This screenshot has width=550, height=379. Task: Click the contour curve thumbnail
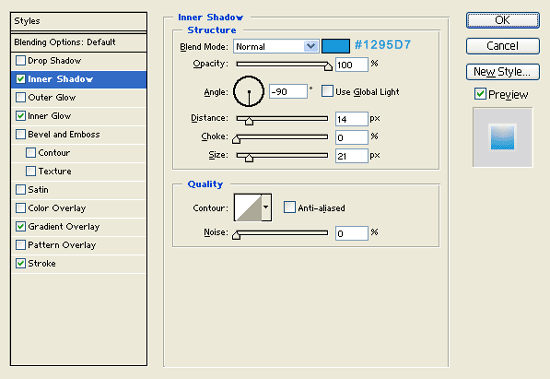click(x=248, y=207)
